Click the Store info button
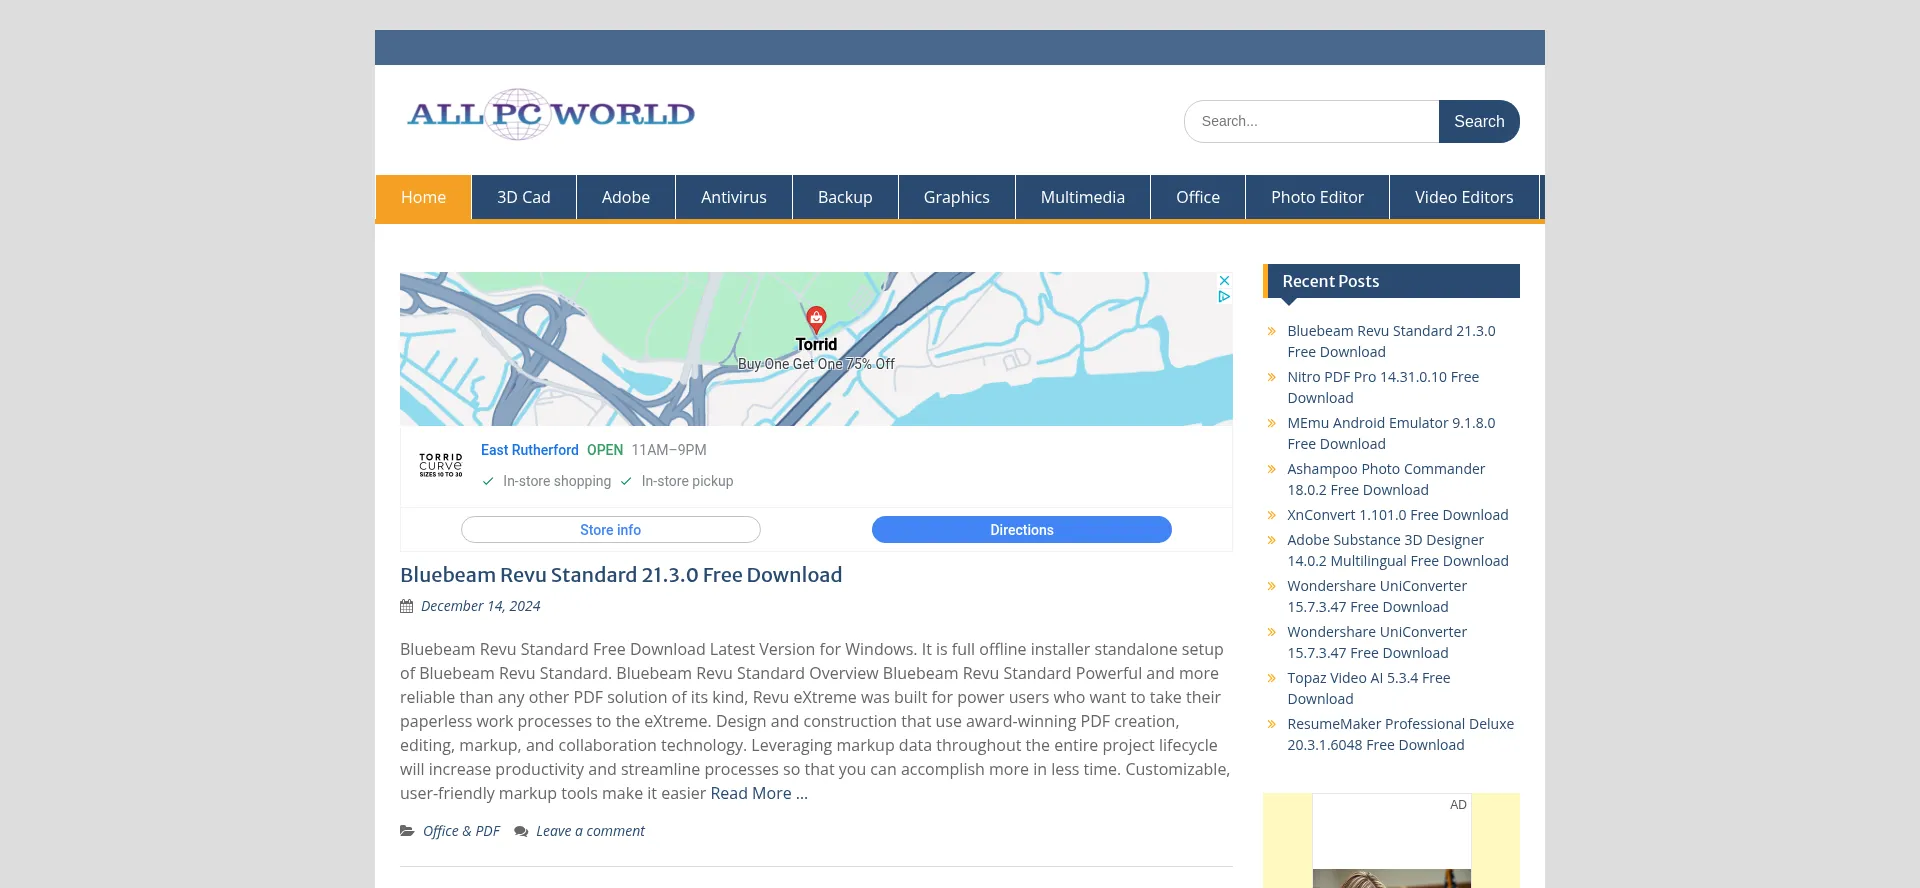Image resolution: width=1920 pixels, height=888 pixels. (x=611, y=530)
